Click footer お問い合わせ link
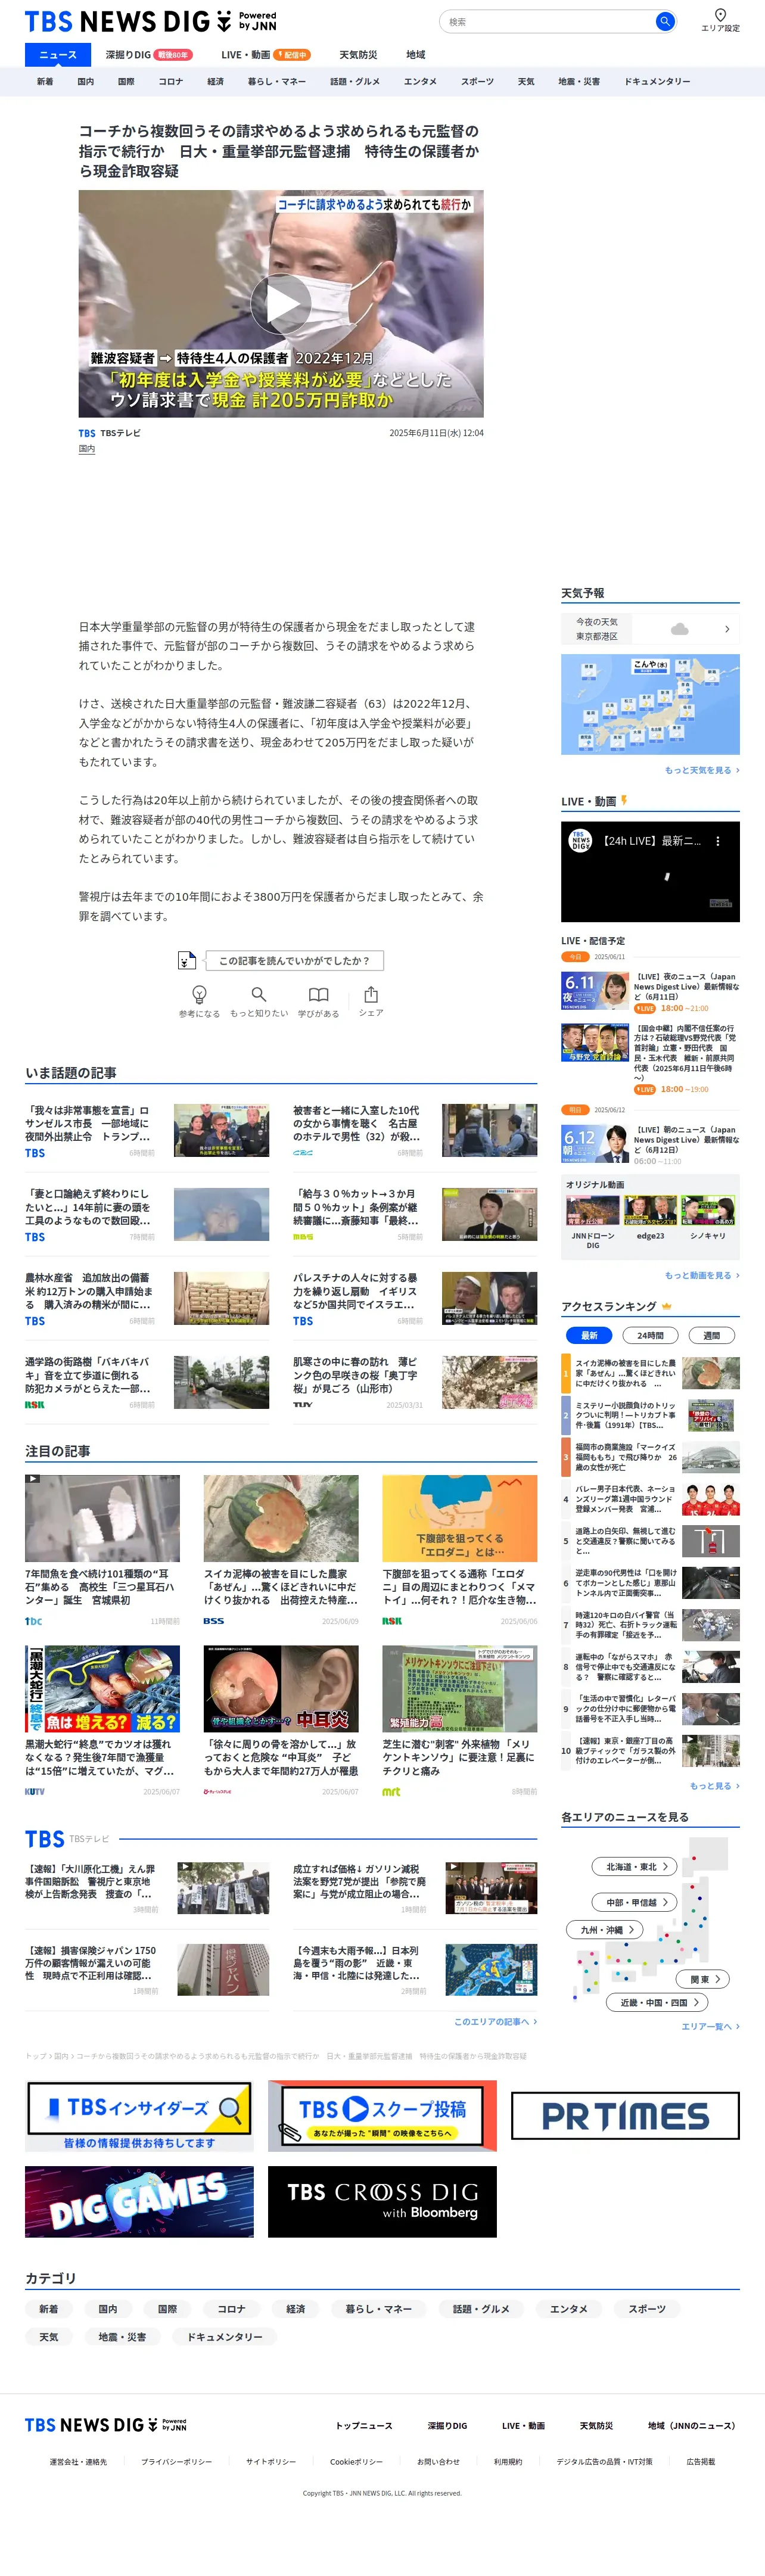 pyautogui.click(x=438, y=2461)
